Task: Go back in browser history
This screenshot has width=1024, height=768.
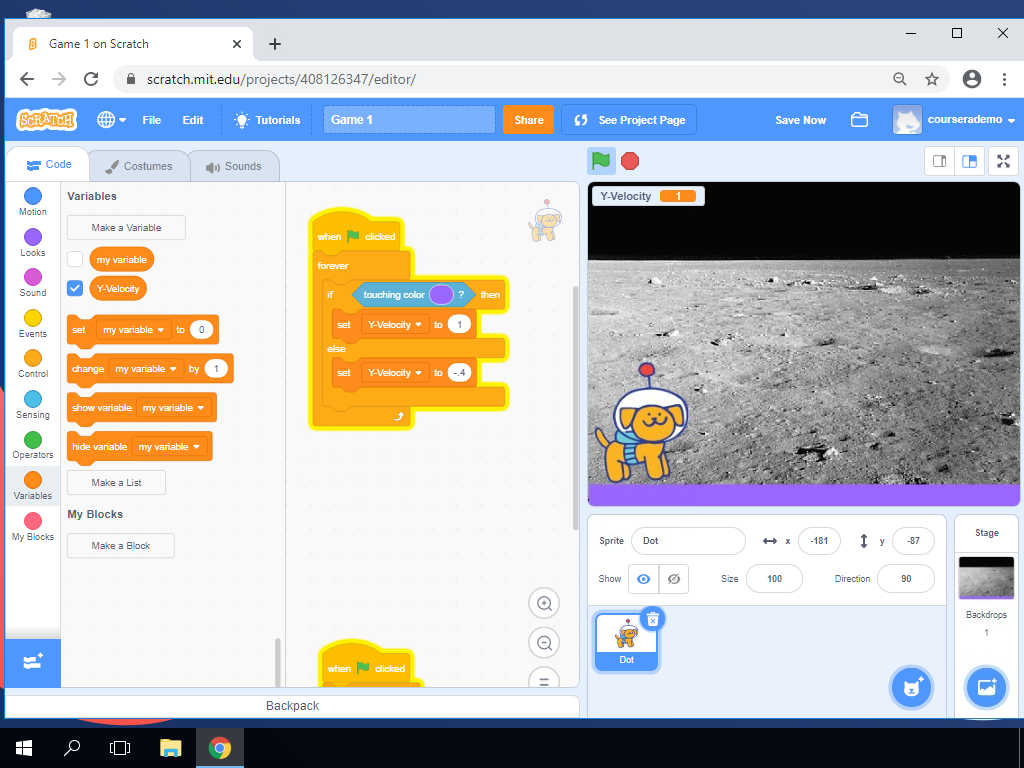Action: pos(27,79)
